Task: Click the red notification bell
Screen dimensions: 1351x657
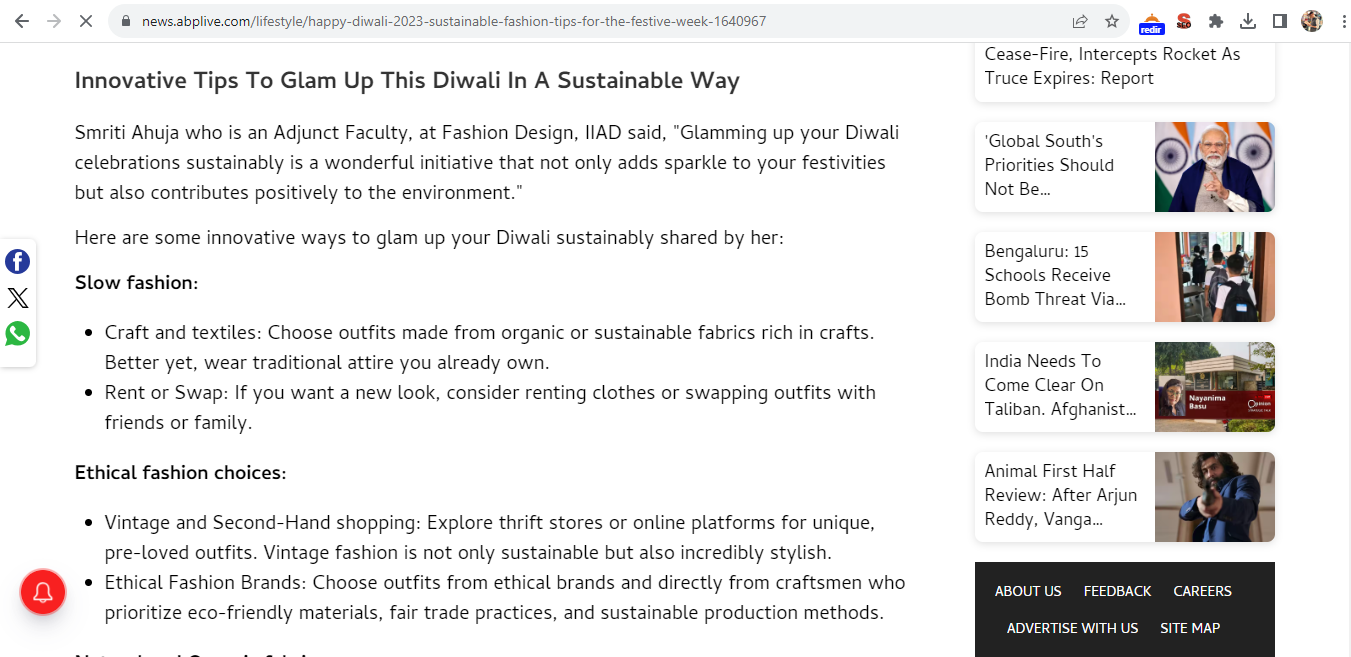Action: (x=43, y=593)
